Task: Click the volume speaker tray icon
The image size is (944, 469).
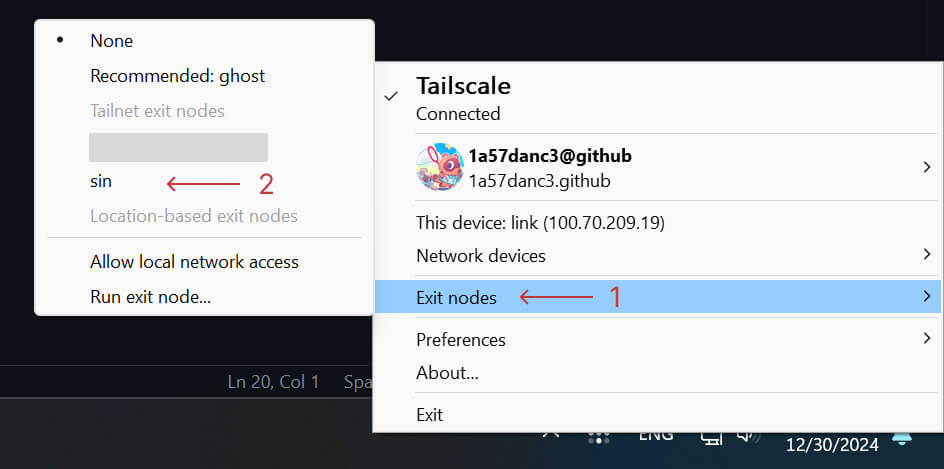Action: pyautogui.click(x=748, y=437)
